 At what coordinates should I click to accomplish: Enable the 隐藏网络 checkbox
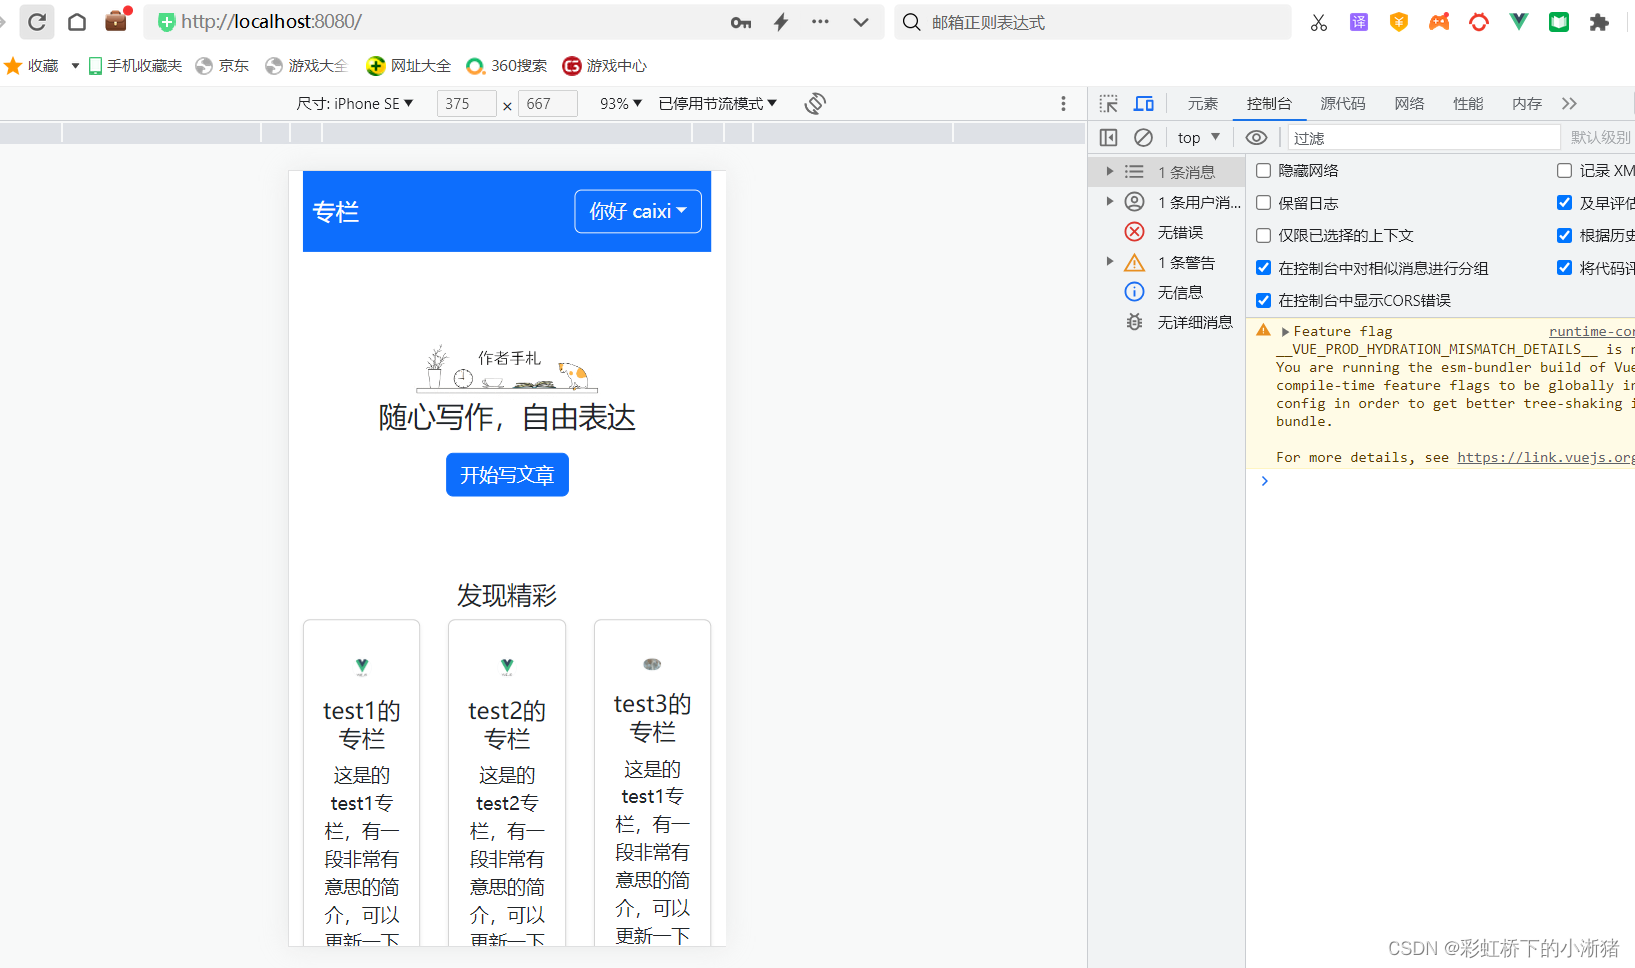pos(1263,170)
